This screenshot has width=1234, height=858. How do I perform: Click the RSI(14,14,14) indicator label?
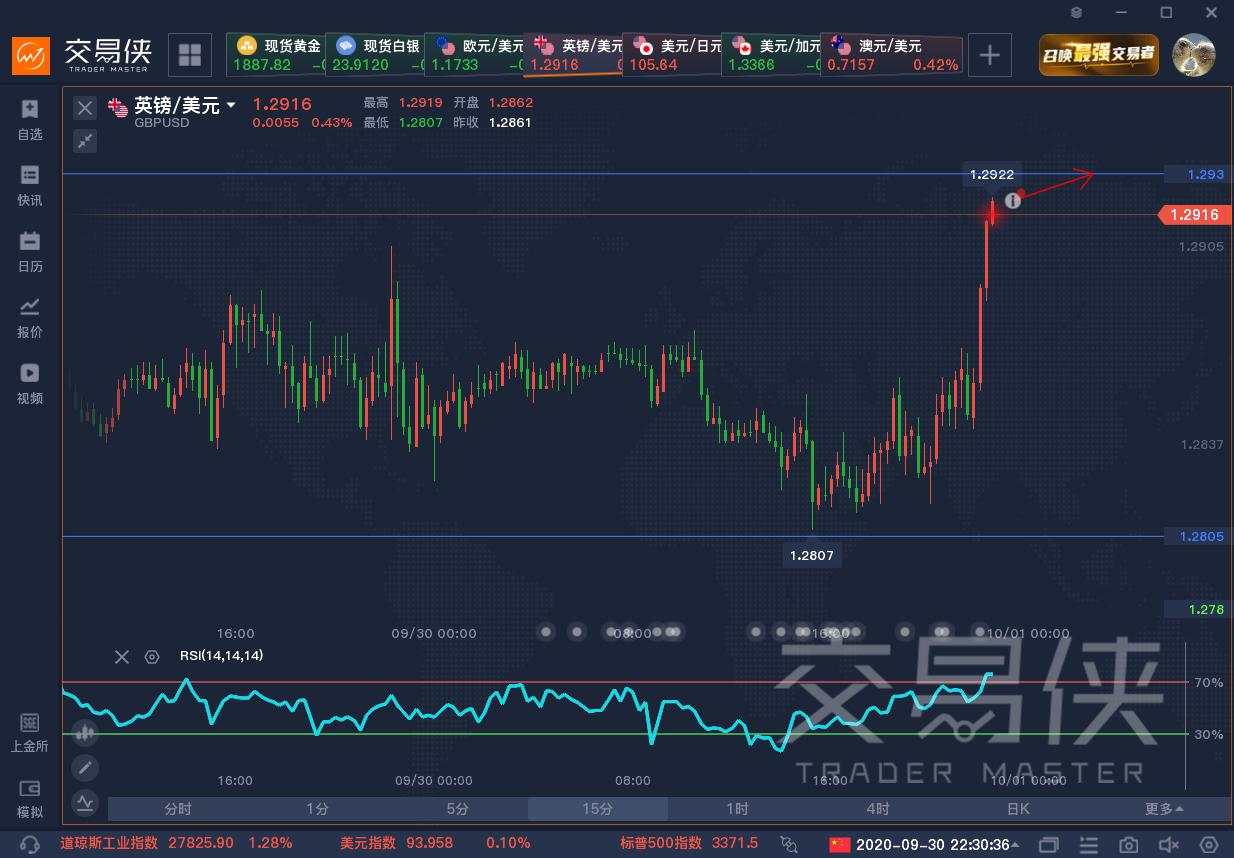pyautogui.click(x=222, y=656)
